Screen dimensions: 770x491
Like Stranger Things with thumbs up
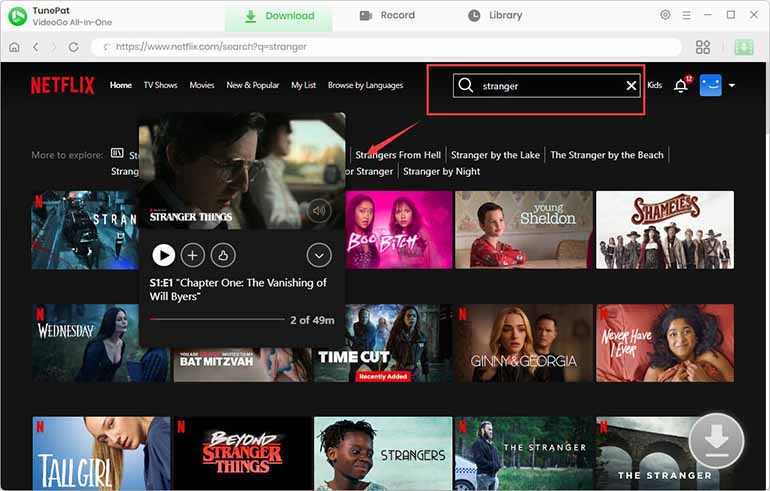coord(223,255)
